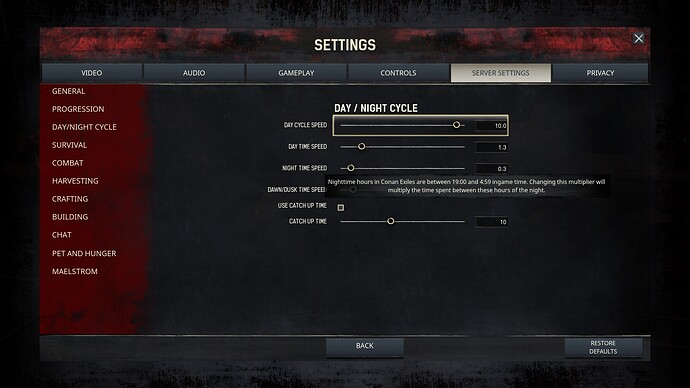Switch to the Video tab

(x=92, y=73)
